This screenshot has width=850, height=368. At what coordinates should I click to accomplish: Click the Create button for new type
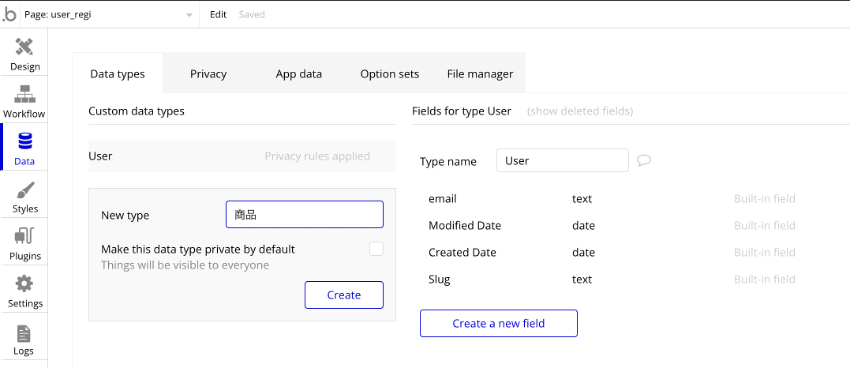(x=344, y=295)
